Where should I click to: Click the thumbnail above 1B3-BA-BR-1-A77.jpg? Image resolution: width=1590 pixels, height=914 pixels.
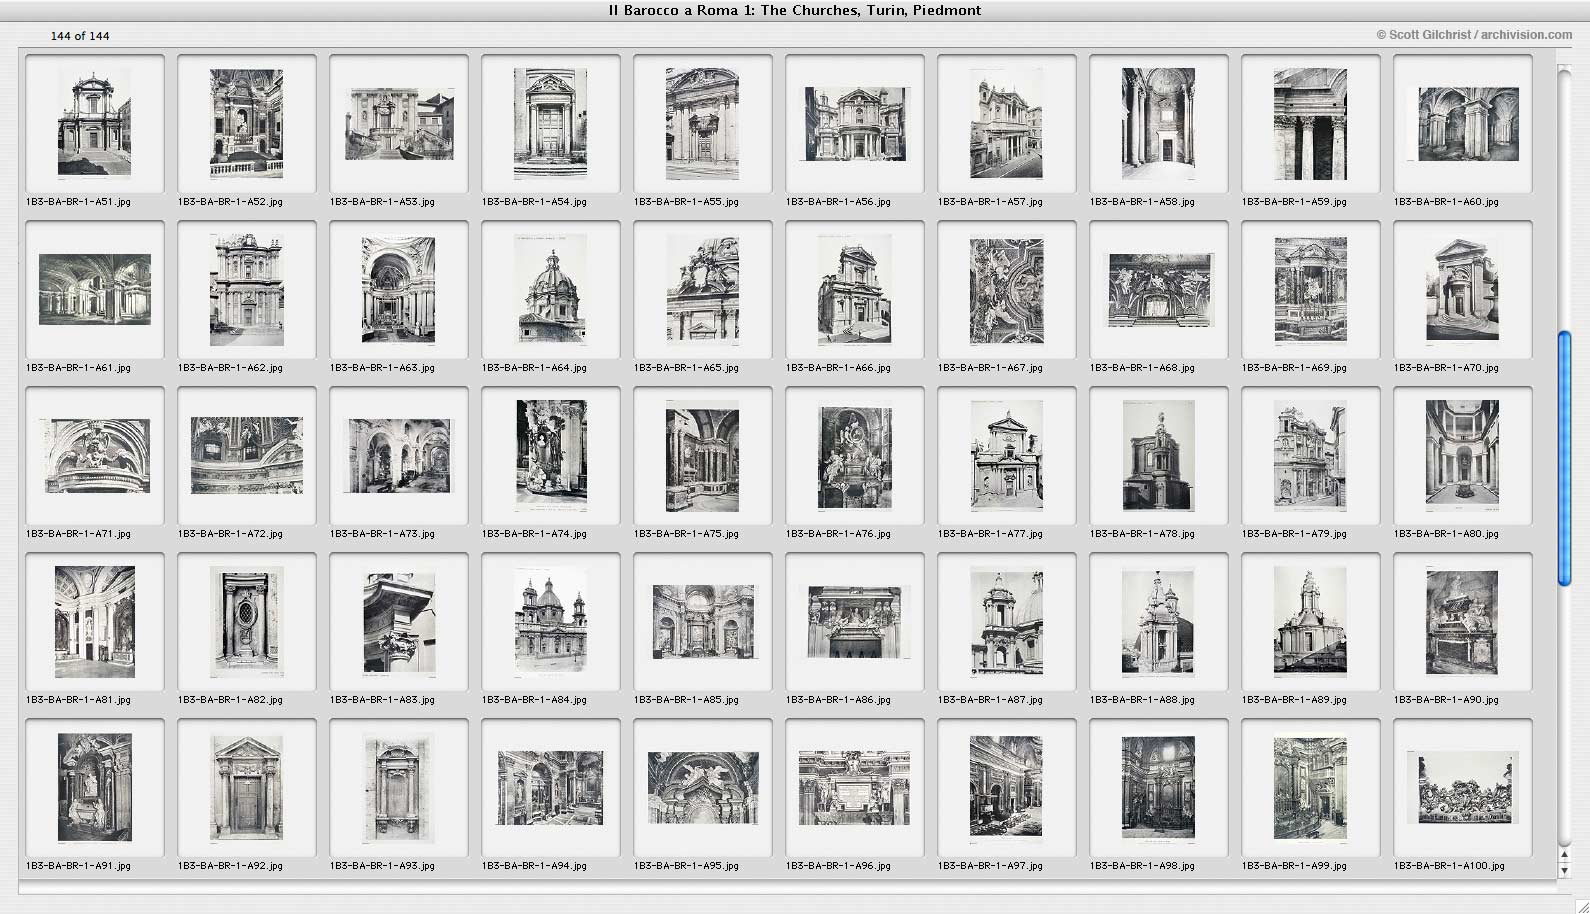1007,456
